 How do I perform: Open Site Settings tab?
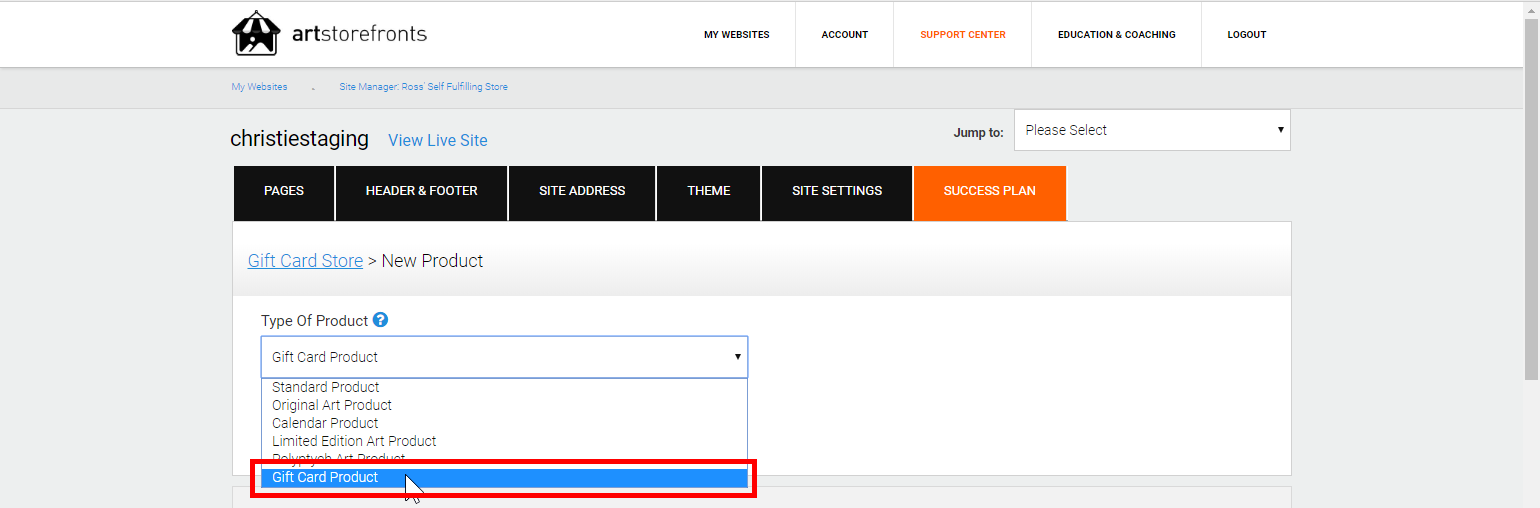(837, 191)
